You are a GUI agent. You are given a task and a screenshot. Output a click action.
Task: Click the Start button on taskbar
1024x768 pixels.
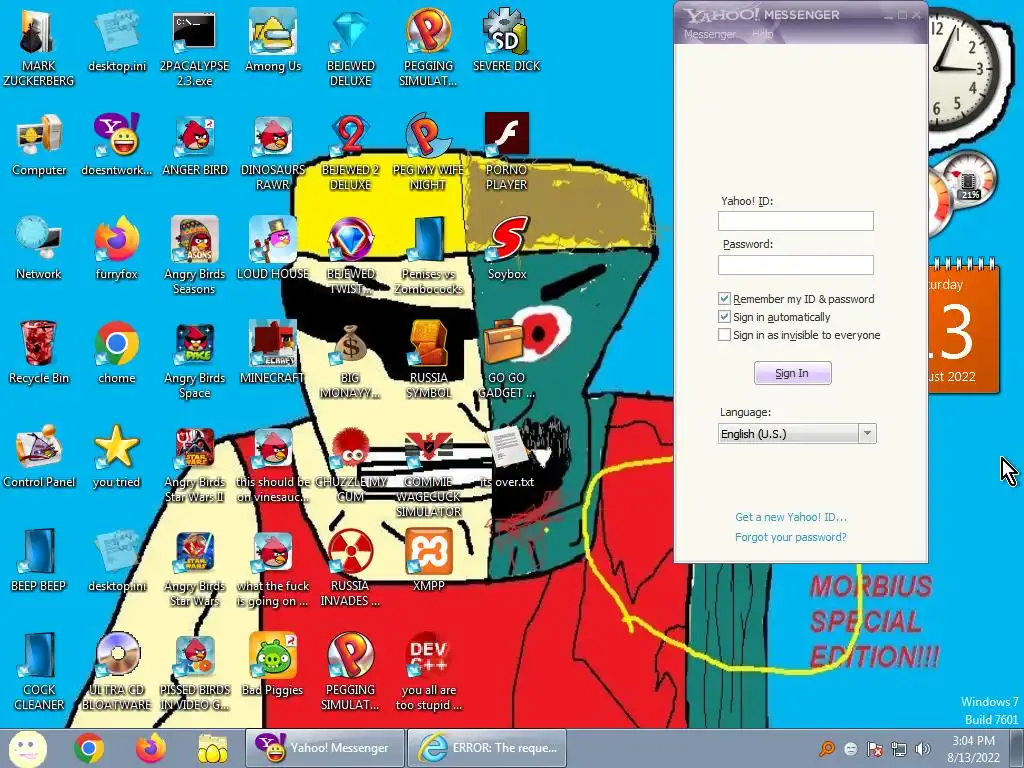pos(27,748)
